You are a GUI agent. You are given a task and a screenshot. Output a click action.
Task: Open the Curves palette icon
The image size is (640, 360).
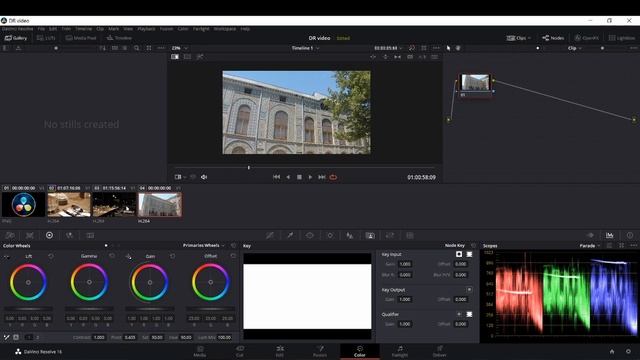(270, 236)
